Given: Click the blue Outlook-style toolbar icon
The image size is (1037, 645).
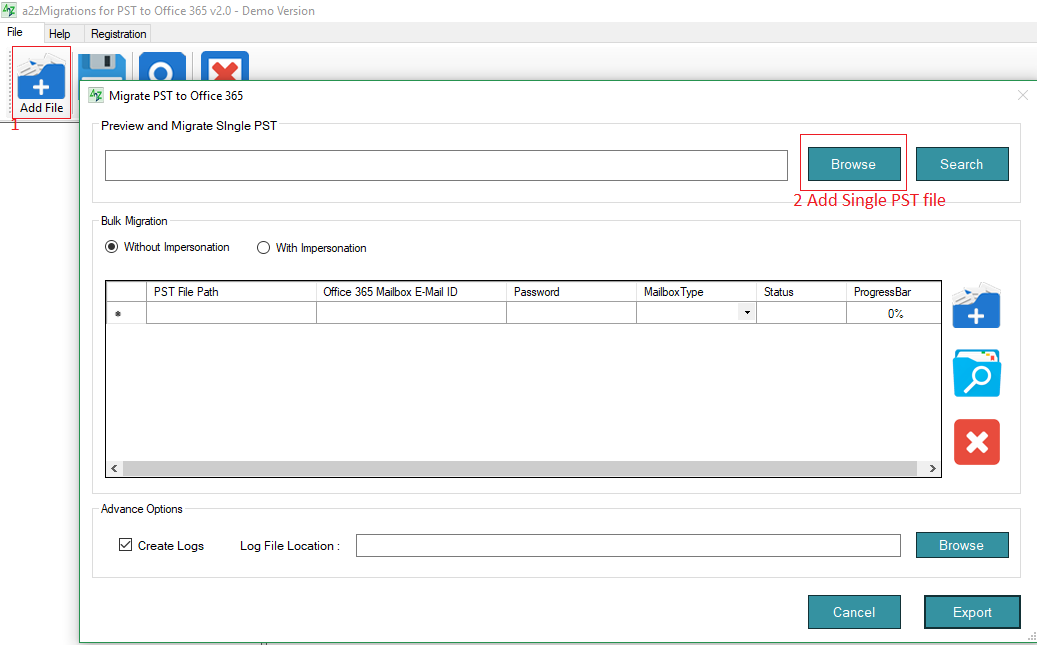Looking at the screenshot, I should coord(162,67).
